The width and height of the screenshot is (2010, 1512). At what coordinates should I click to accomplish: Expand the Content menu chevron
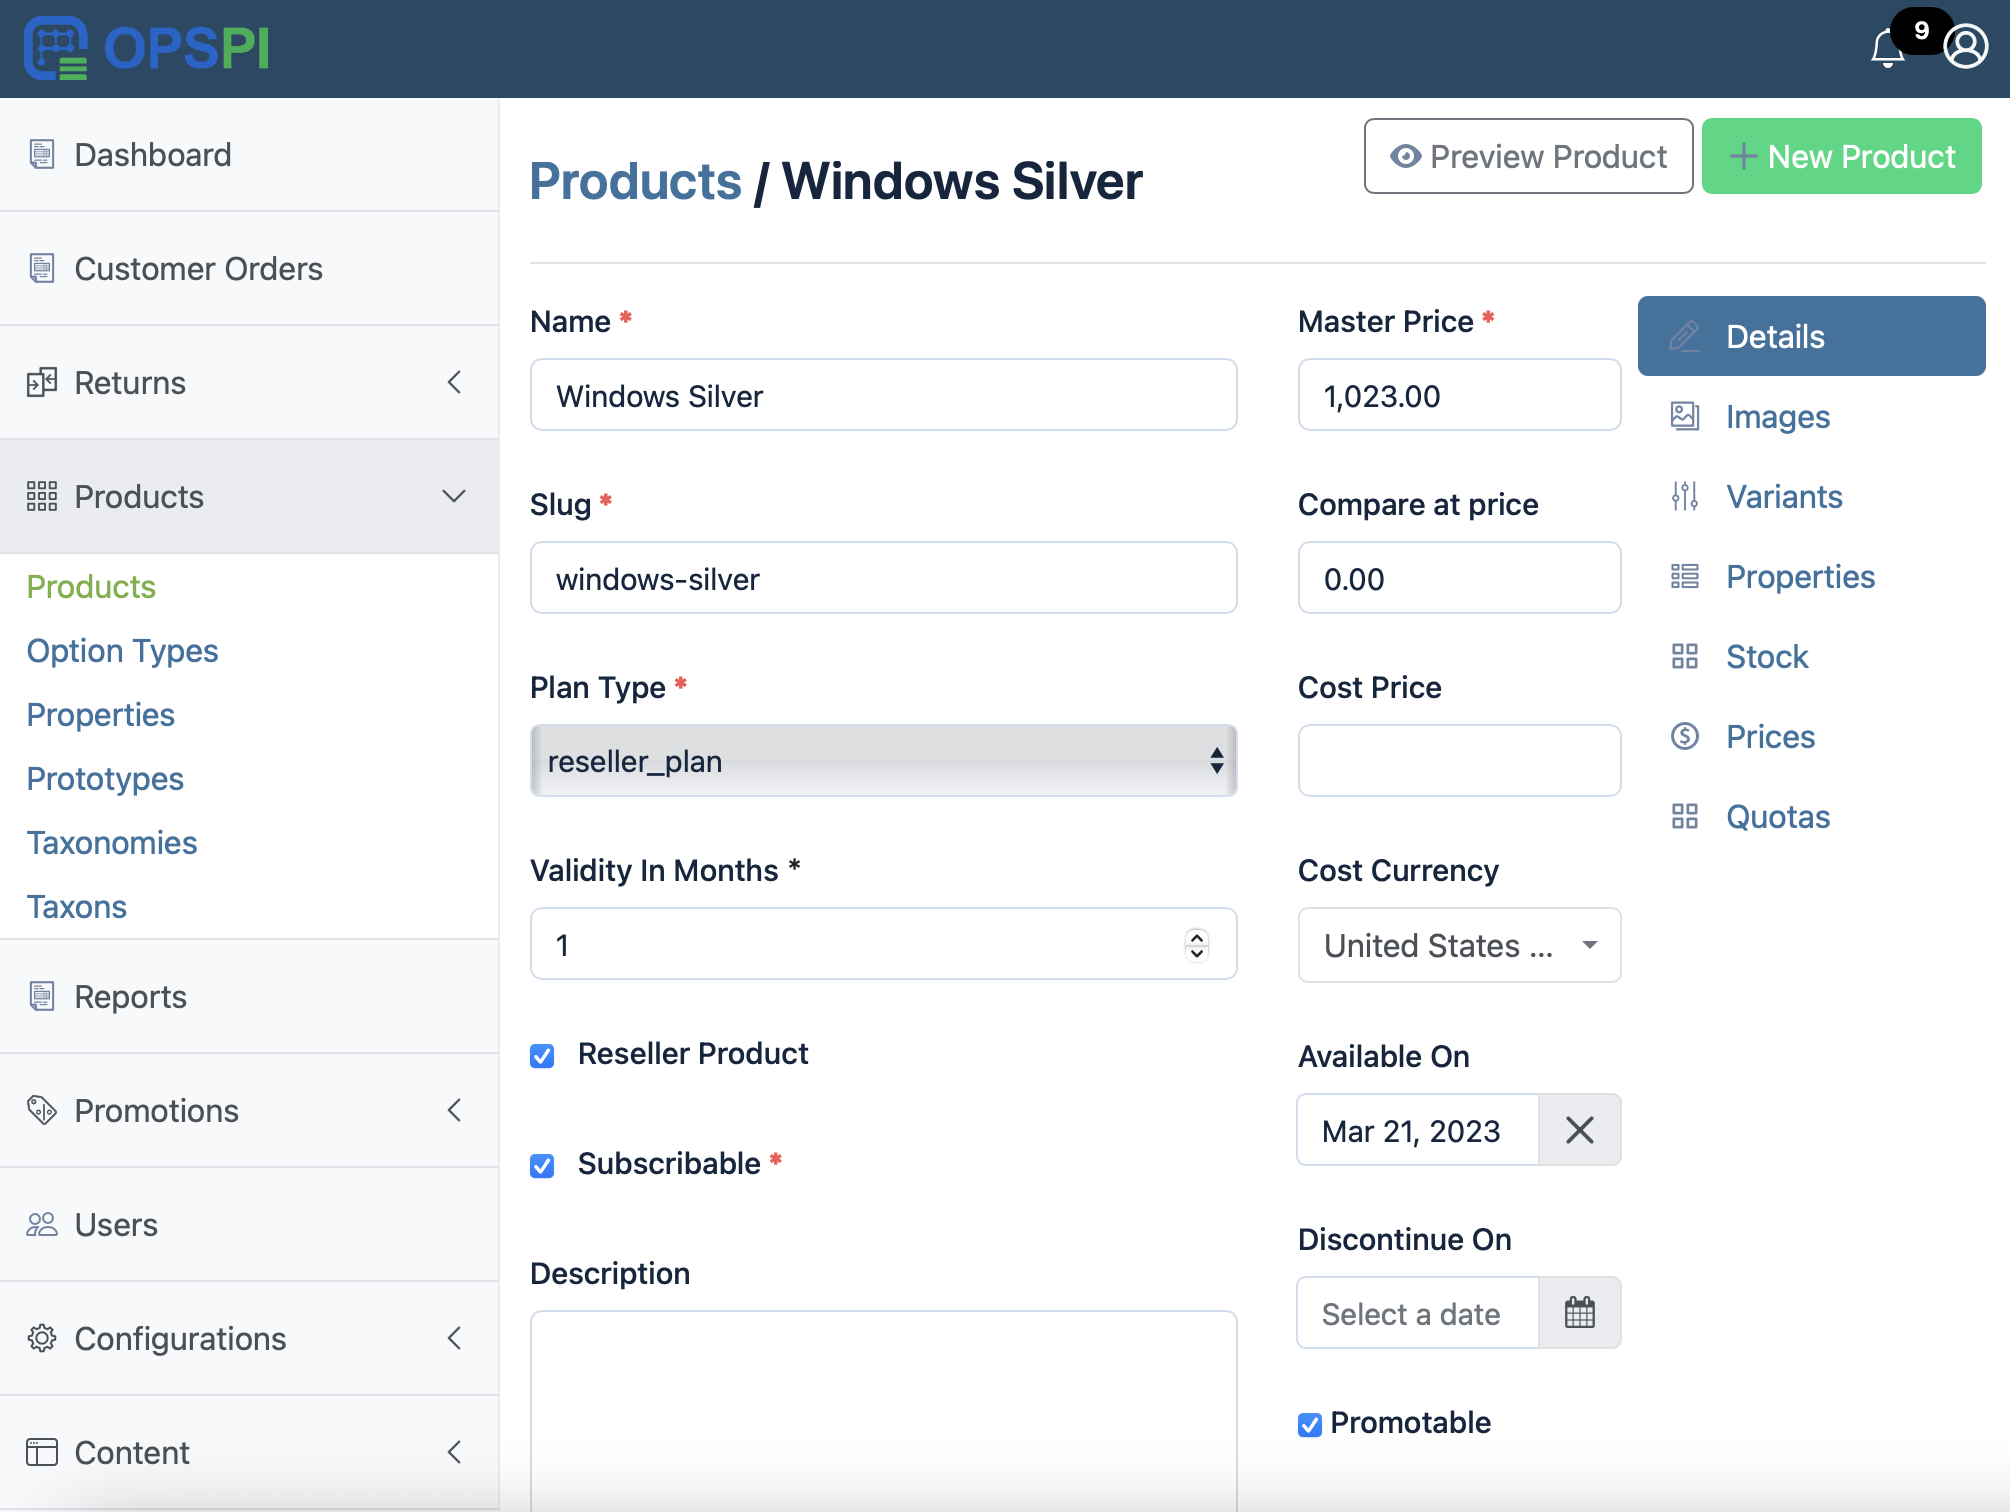point(455,1452)
